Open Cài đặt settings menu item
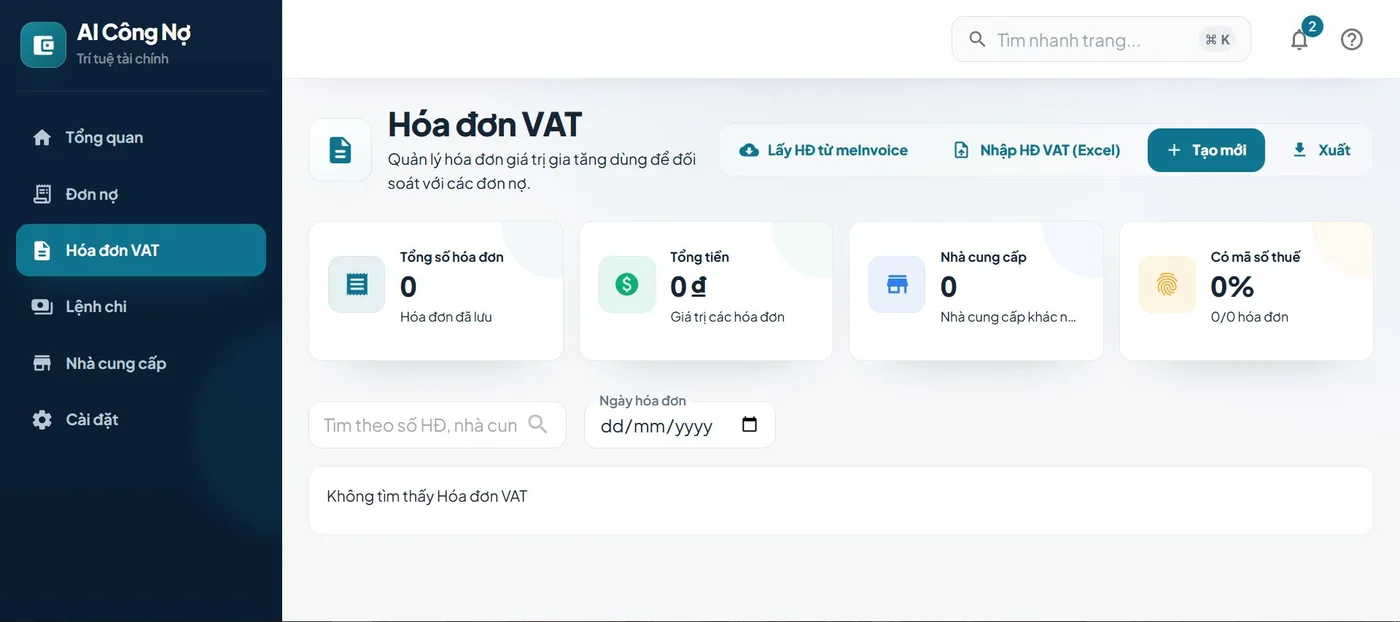Viewport: 1400px width, 622px height. [x=141, y=420]
